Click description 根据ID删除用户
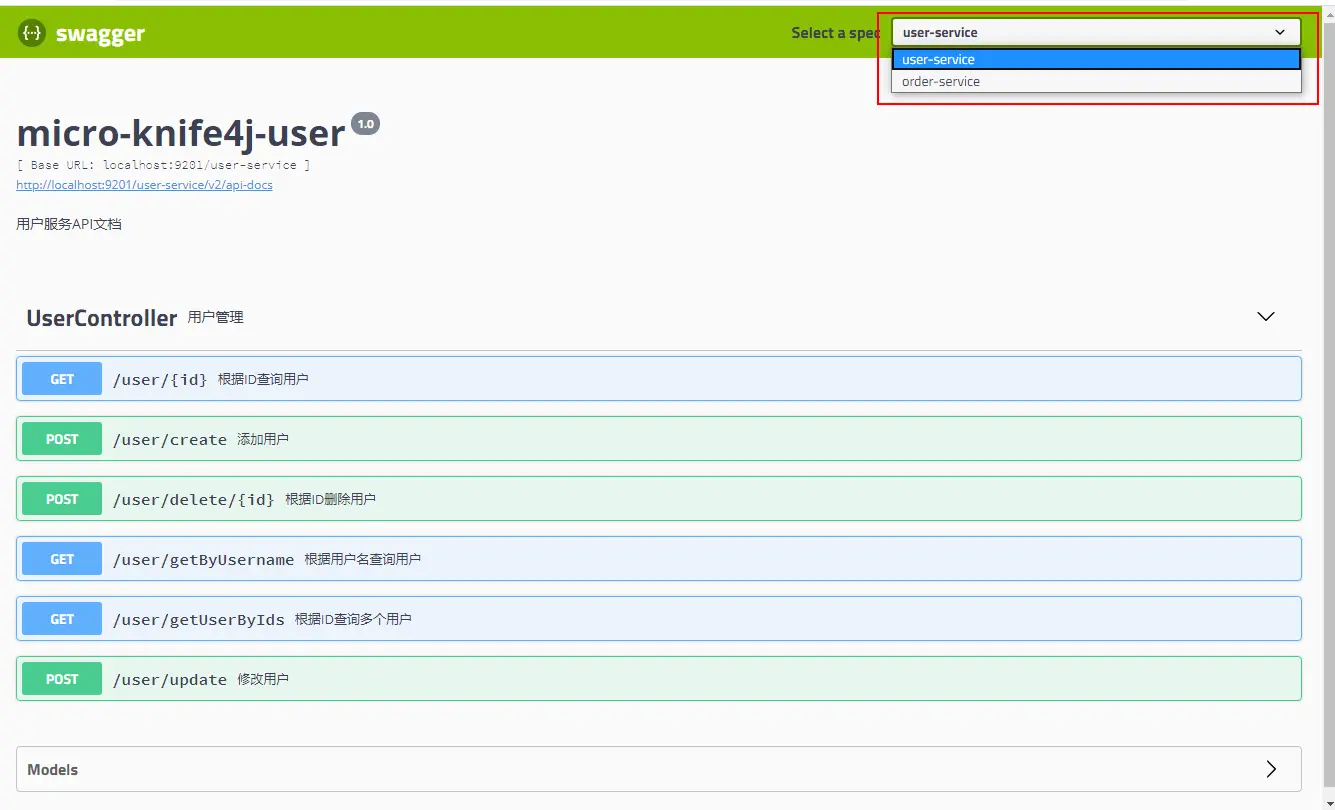The width and height of the screenshot is (1335, 810). [x=330, y=500]
